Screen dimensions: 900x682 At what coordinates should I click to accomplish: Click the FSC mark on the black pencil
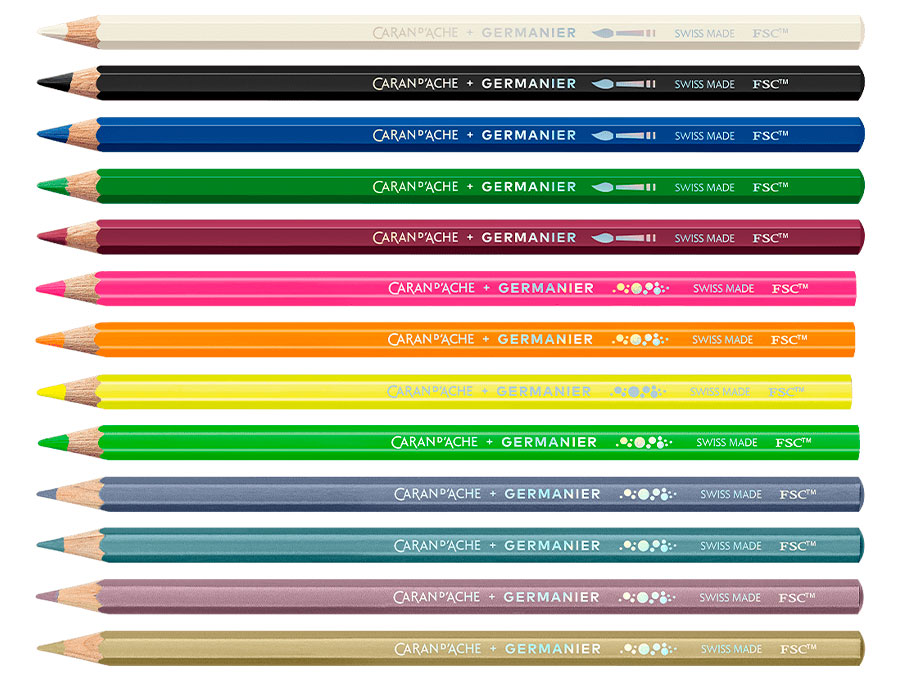[770, 84]
